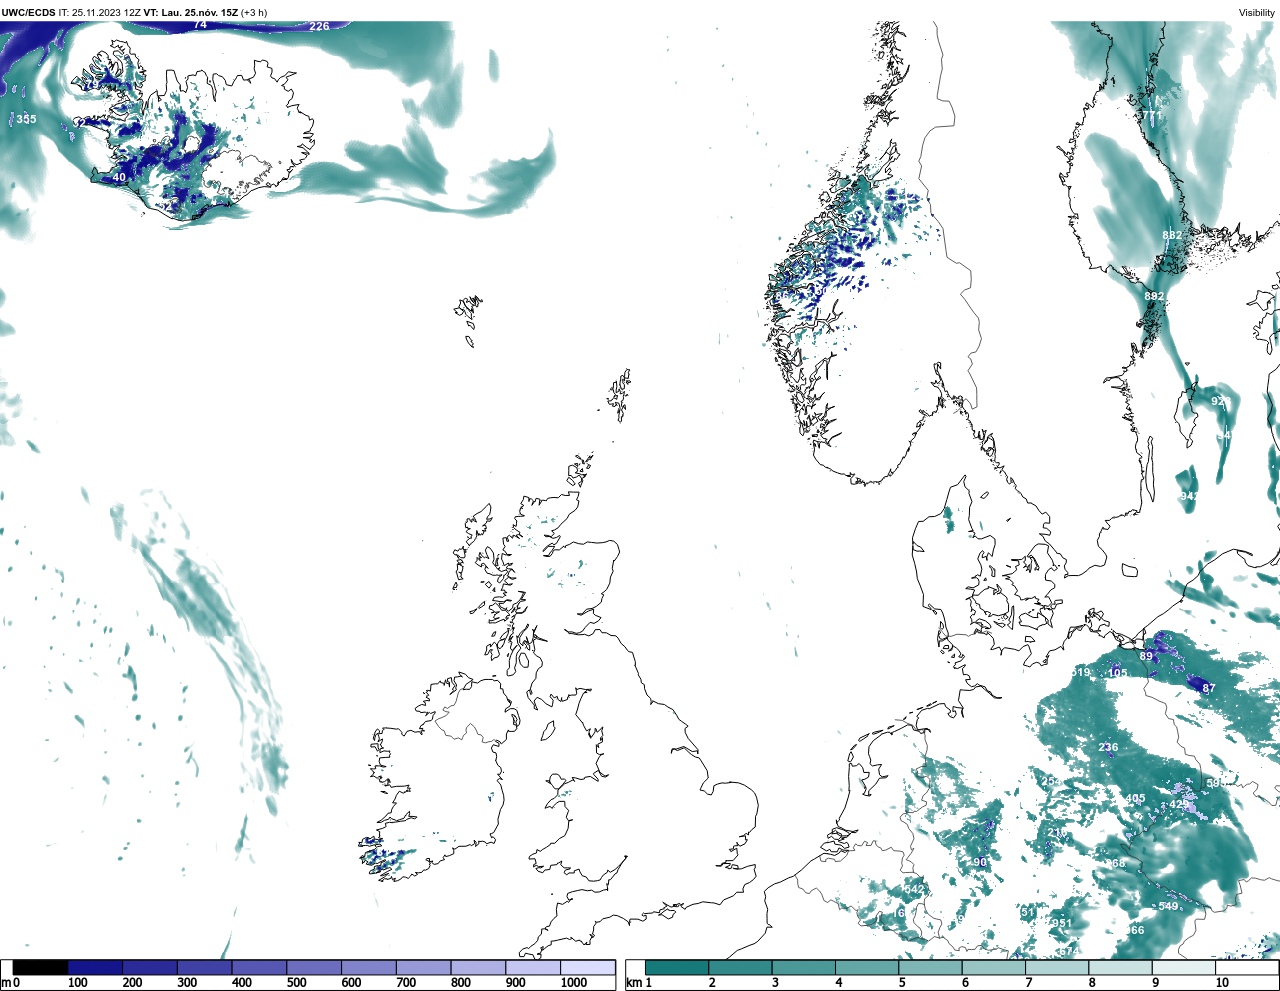Click the '500' label on the metres legend

[x=296, y=983]
